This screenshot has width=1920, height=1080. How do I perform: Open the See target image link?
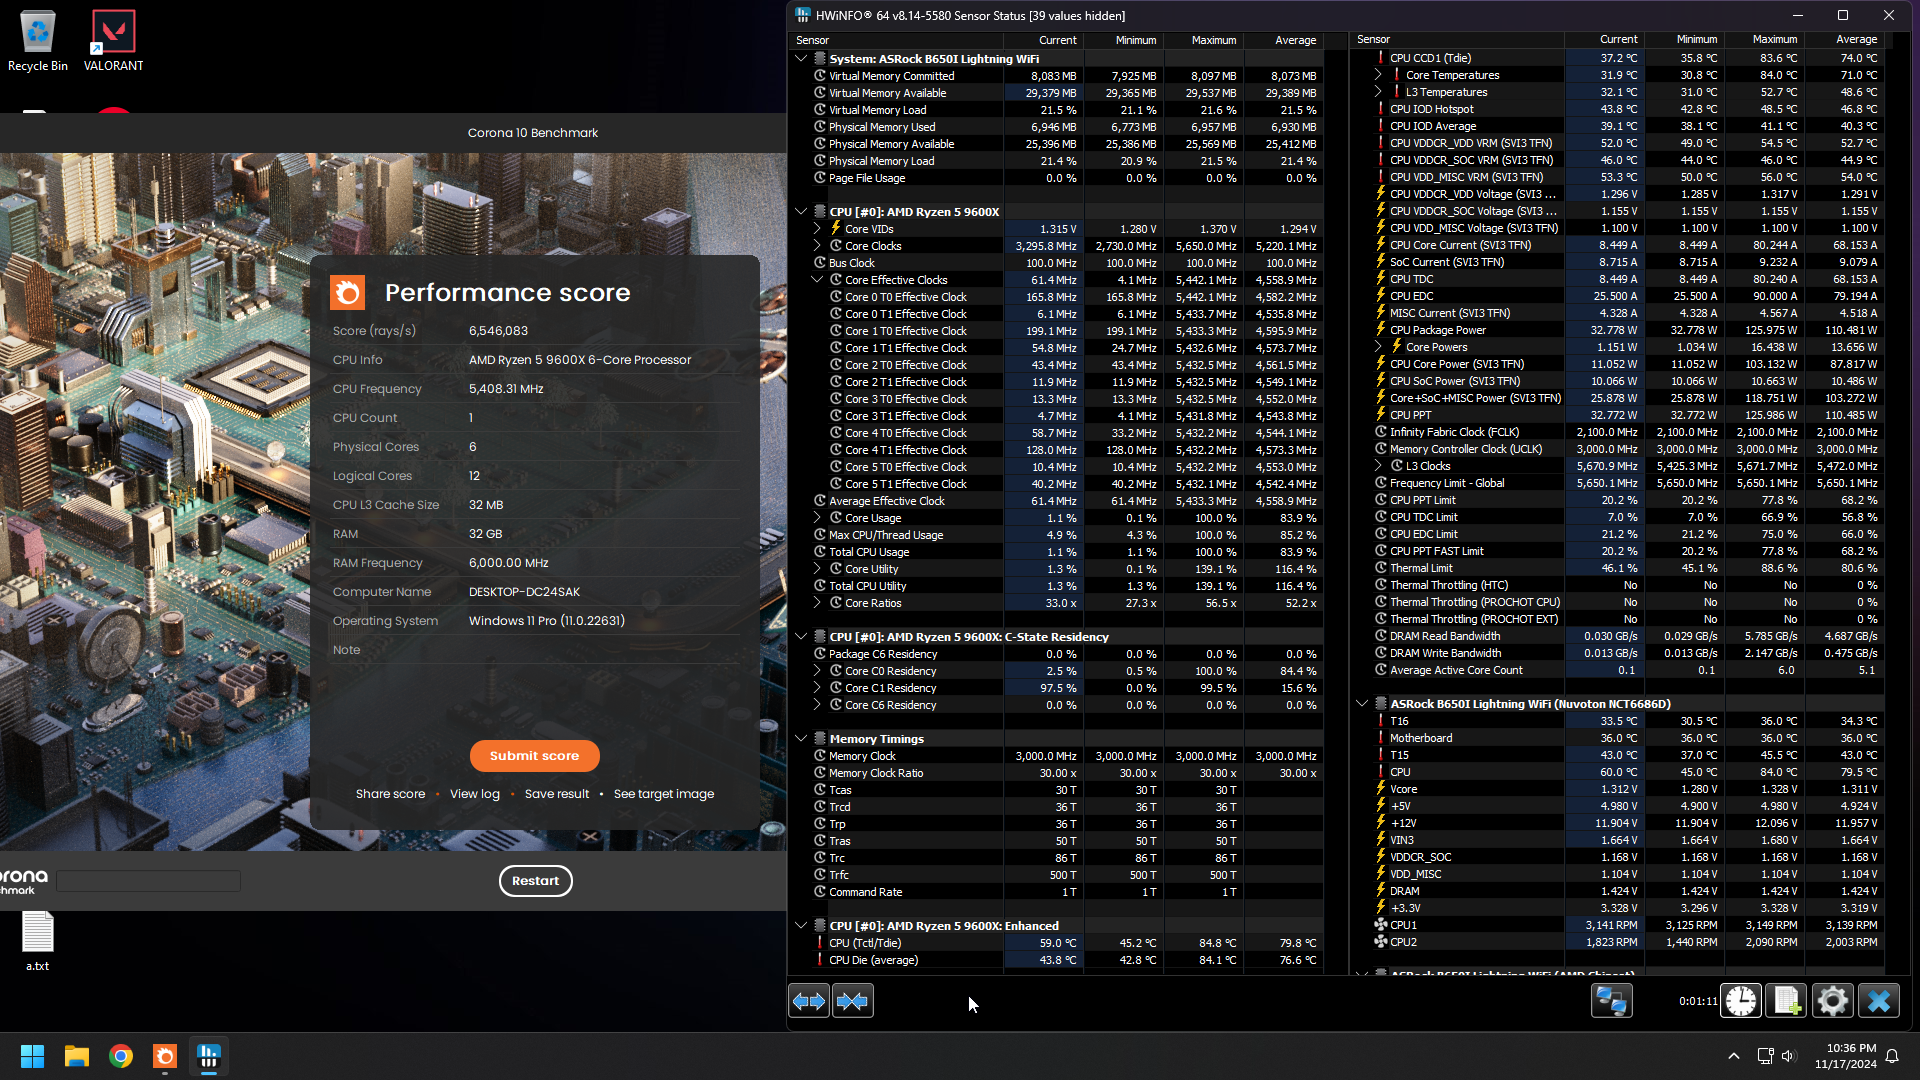point(664,794)
